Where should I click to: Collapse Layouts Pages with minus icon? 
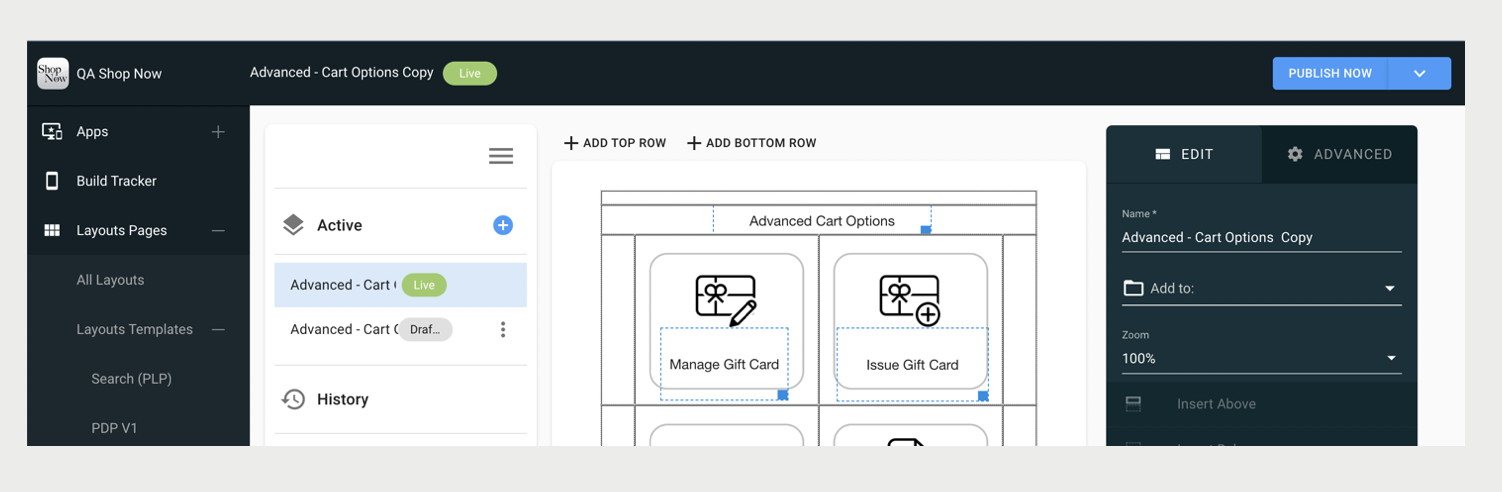218,230
